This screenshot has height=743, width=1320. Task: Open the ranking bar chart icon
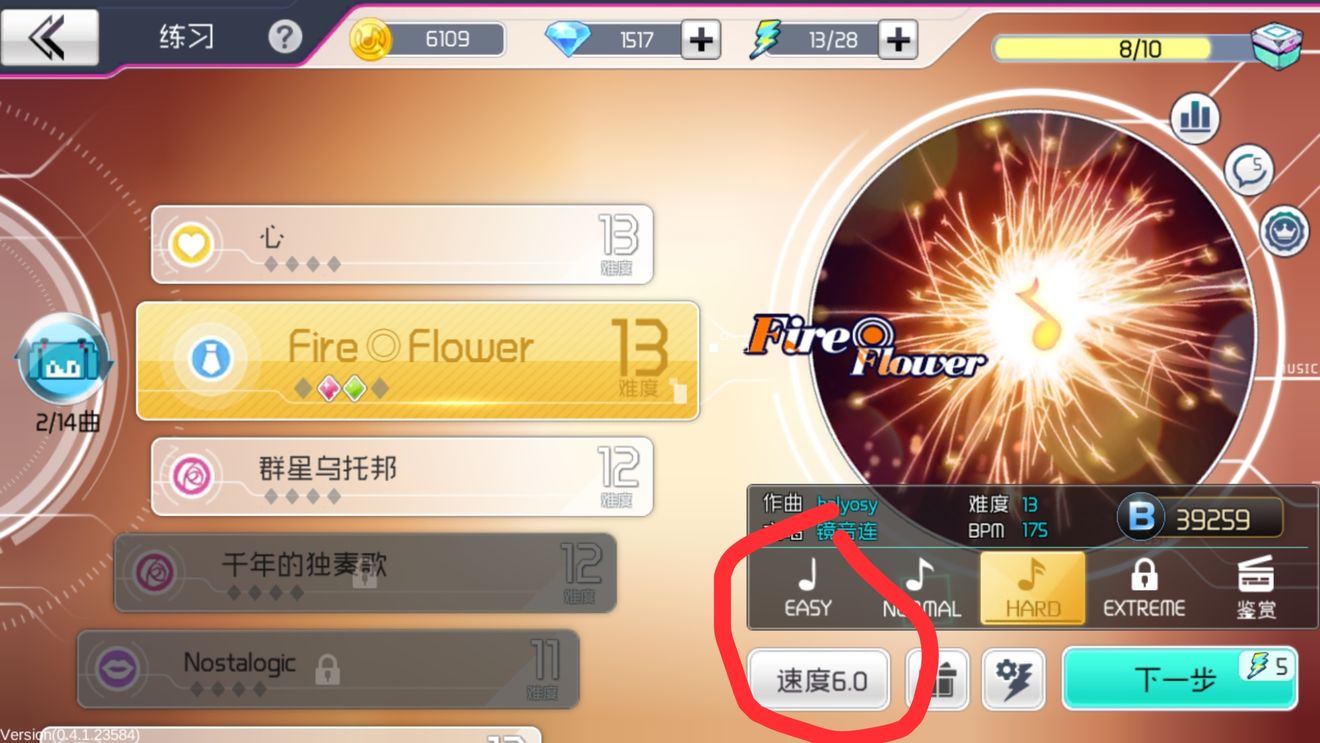pos(1195,119)
